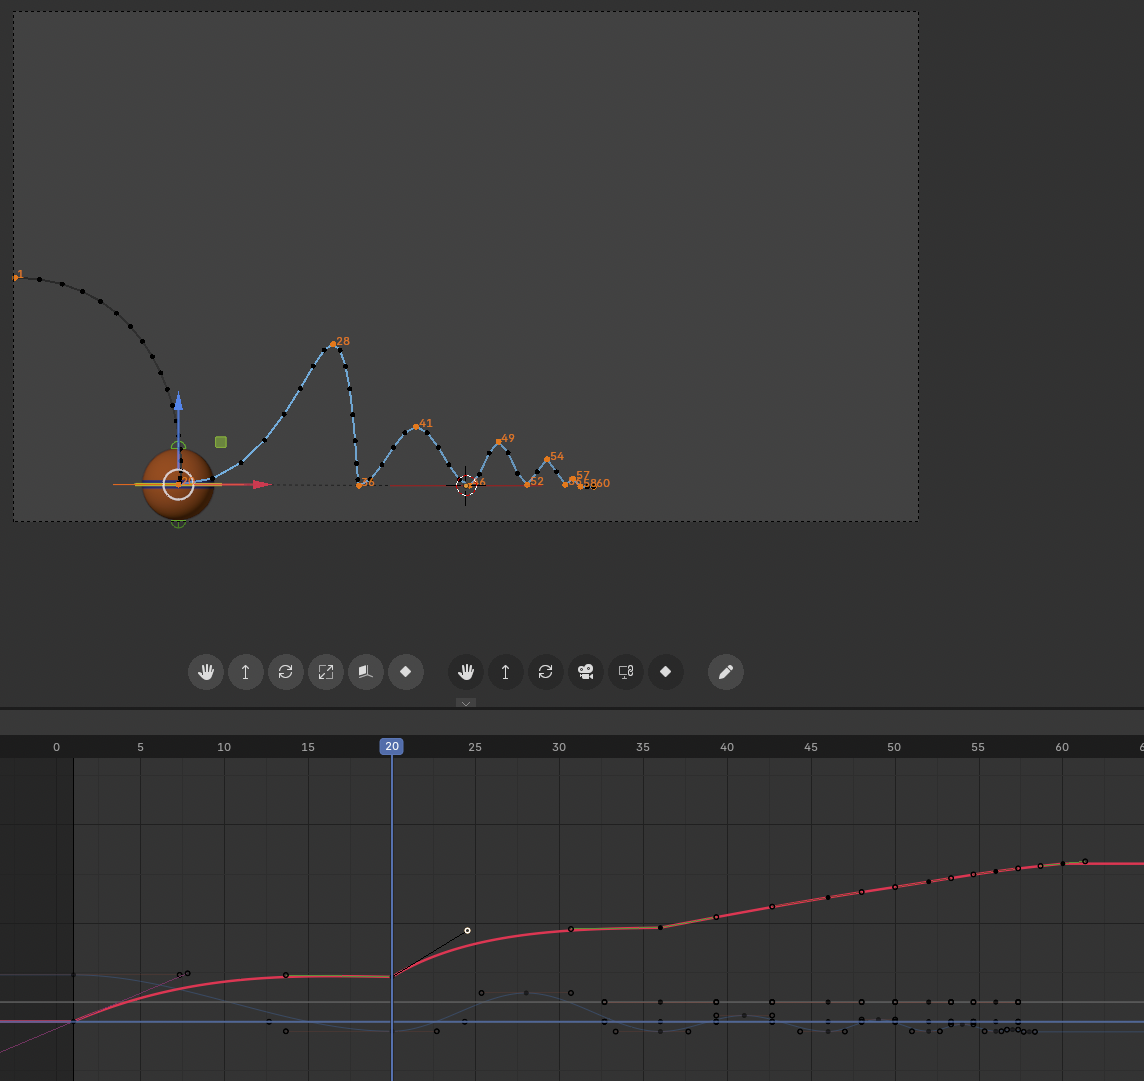The width and height of the screenshot is (1144, 1081).
Task: Select the pencil annotate icon
Action: pyautogui.click(x=726, y=672)
